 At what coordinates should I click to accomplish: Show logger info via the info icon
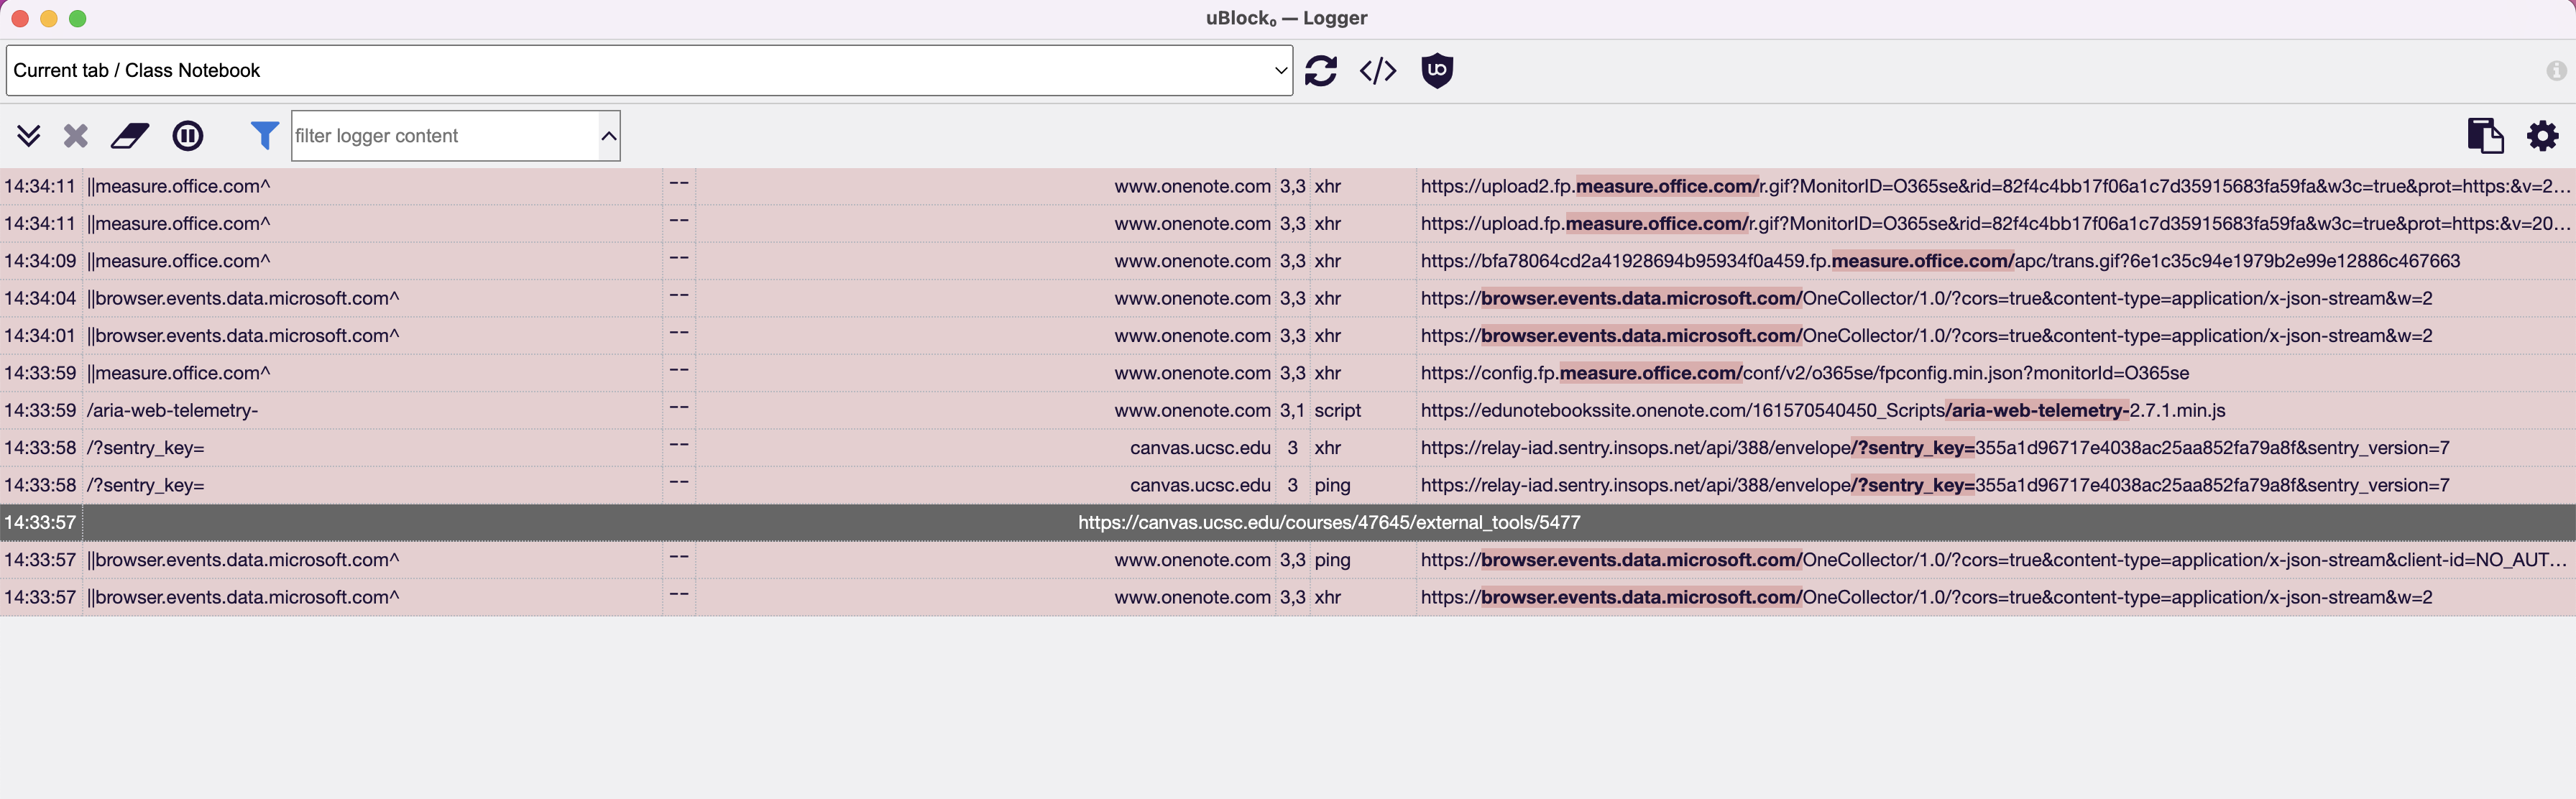(x=2557, y=70)
